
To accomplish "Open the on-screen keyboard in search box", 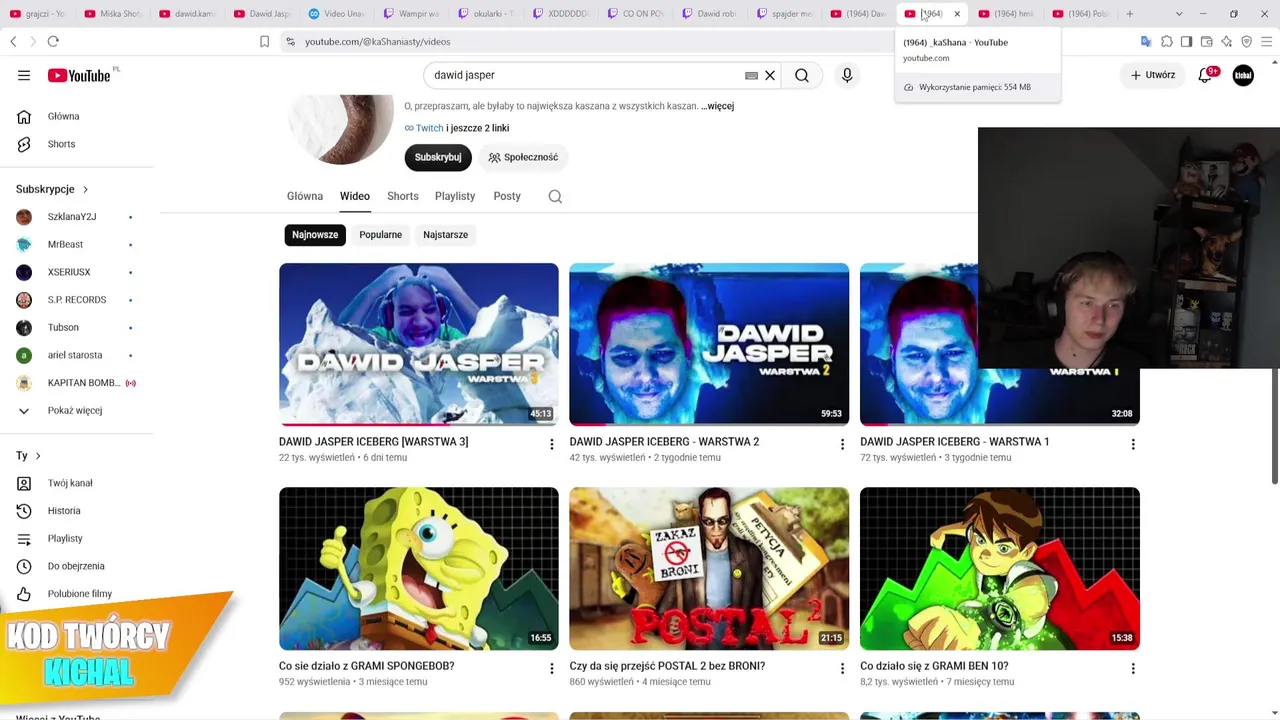I will coord(751,75).
